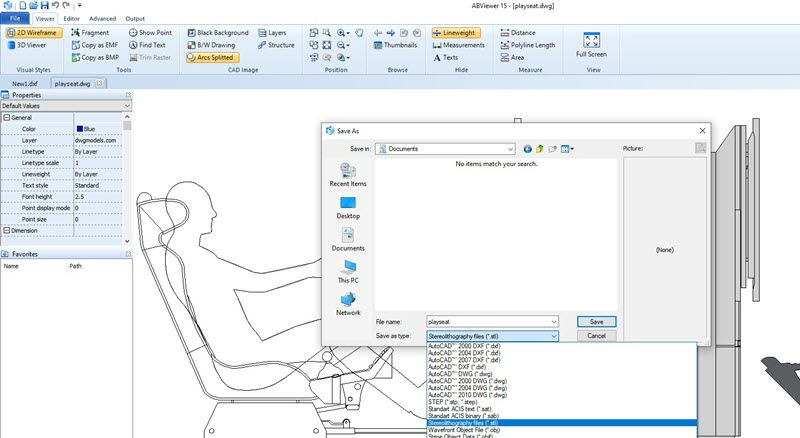Image resolution: width=800 pixels, height=438 pixels.
Task: Toggle Lineweight display off
Action: coord(456,32)
